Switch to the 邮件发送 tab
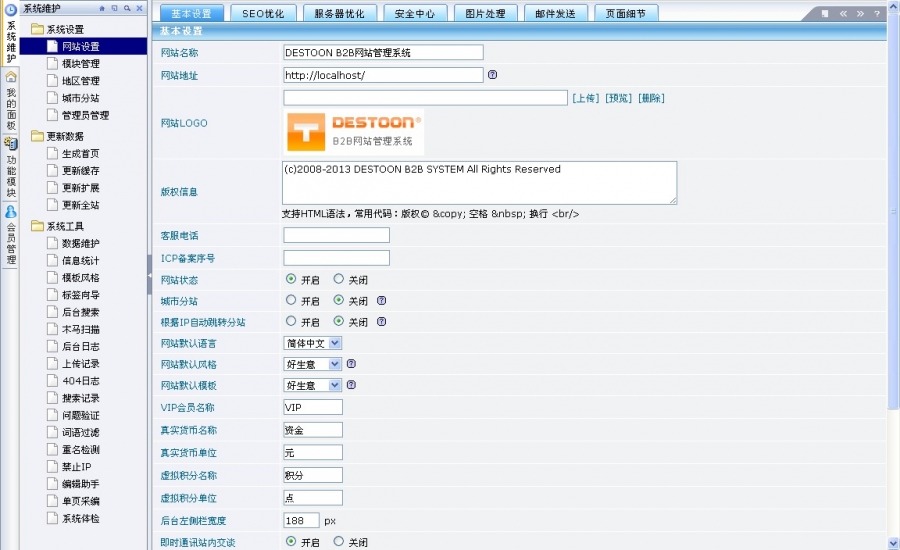This screenshot has height=550, width=900. 556,13
